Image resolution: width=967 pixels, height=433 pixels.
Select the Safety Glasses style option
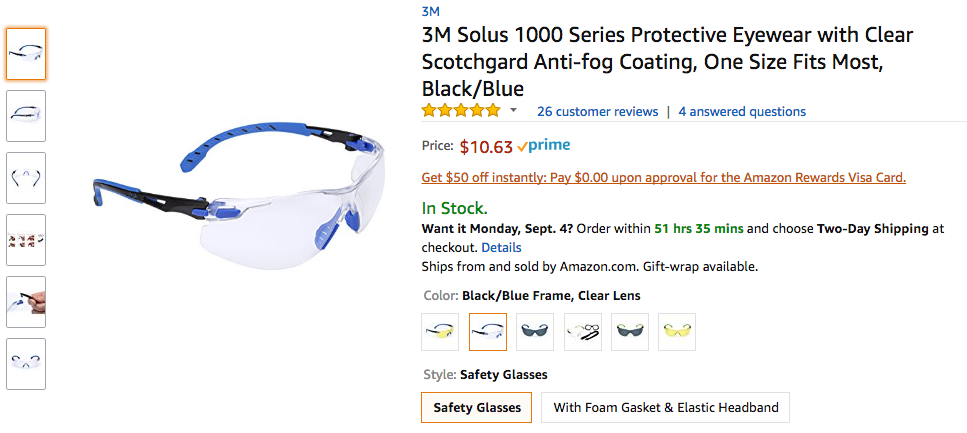[x=477, y=408]
